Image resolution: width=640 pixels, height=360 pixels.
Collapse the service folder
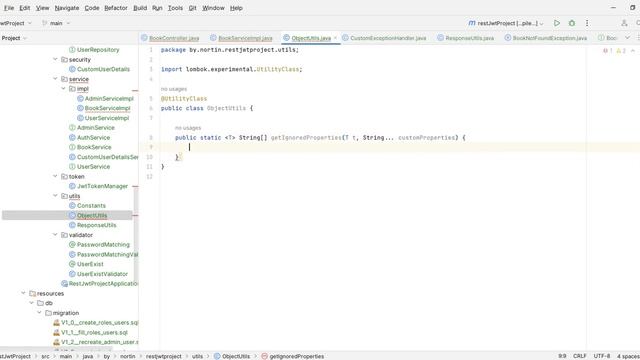click(x=55, y=78)
